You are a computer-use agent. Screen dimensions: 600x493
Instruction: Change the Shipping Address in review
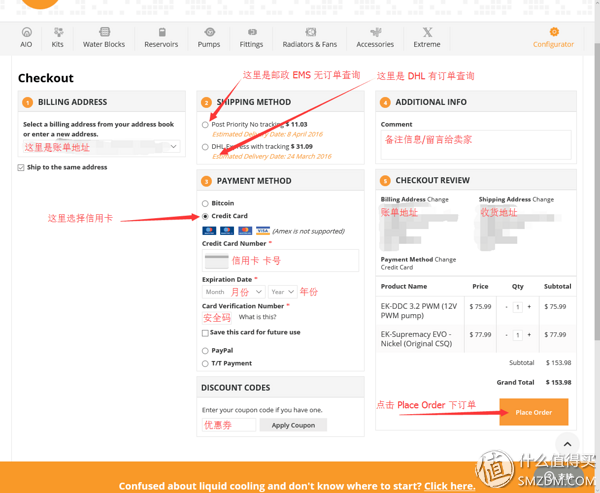pos(543,199)
